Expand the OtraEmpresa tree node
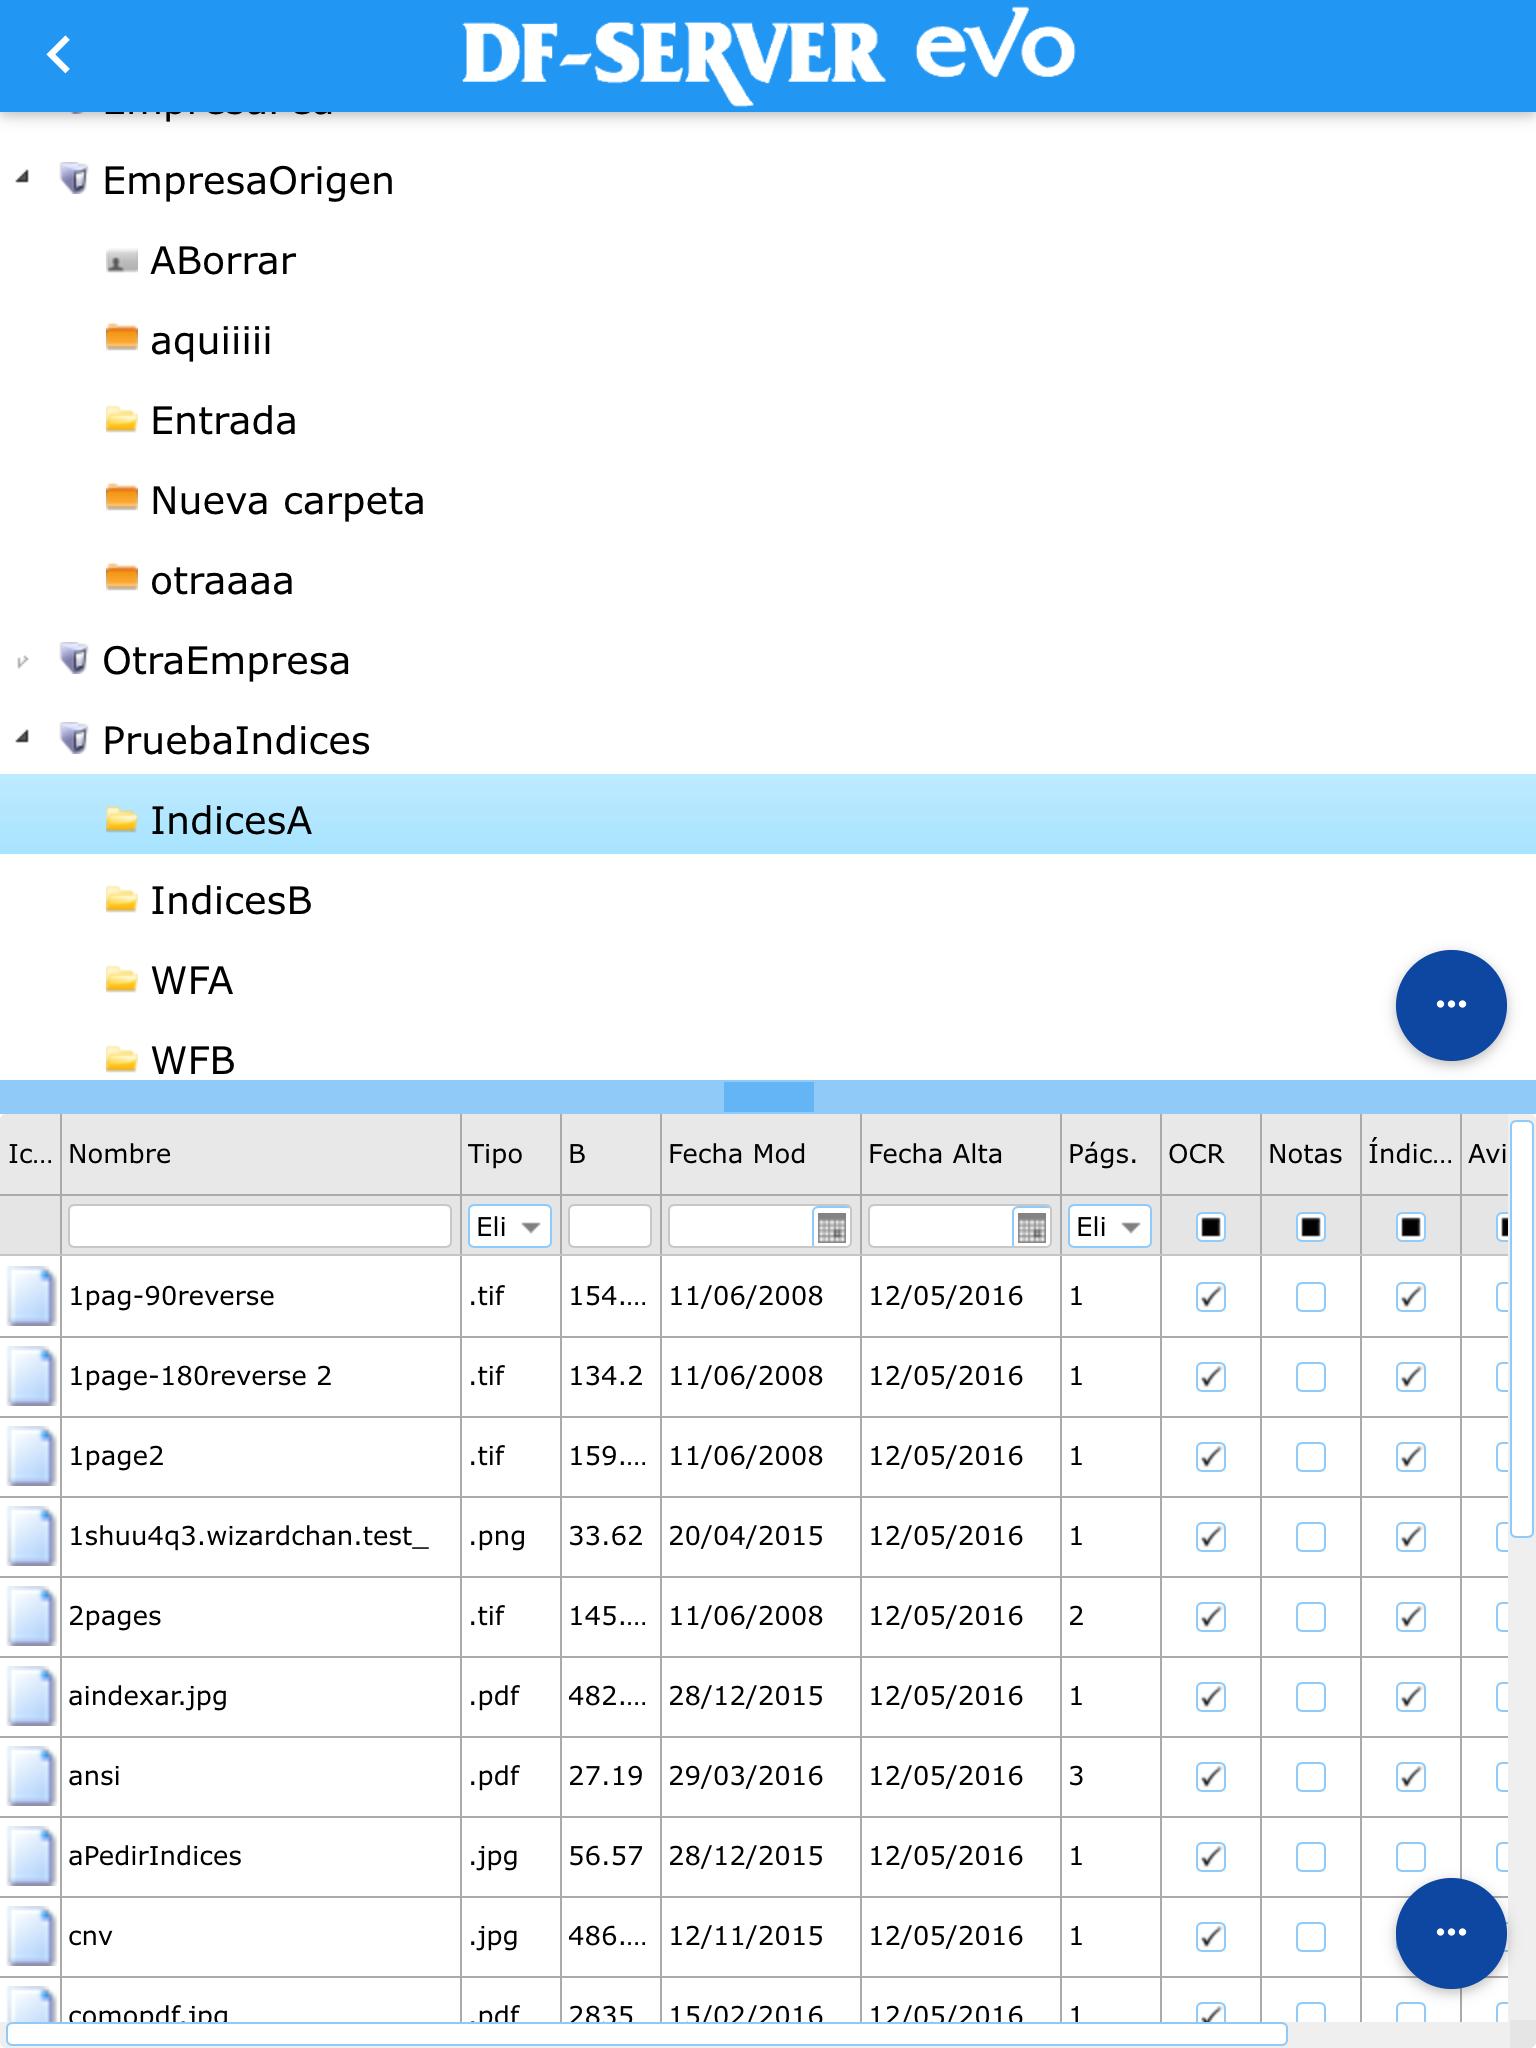 pyautogui.click(x=23, y=661)
